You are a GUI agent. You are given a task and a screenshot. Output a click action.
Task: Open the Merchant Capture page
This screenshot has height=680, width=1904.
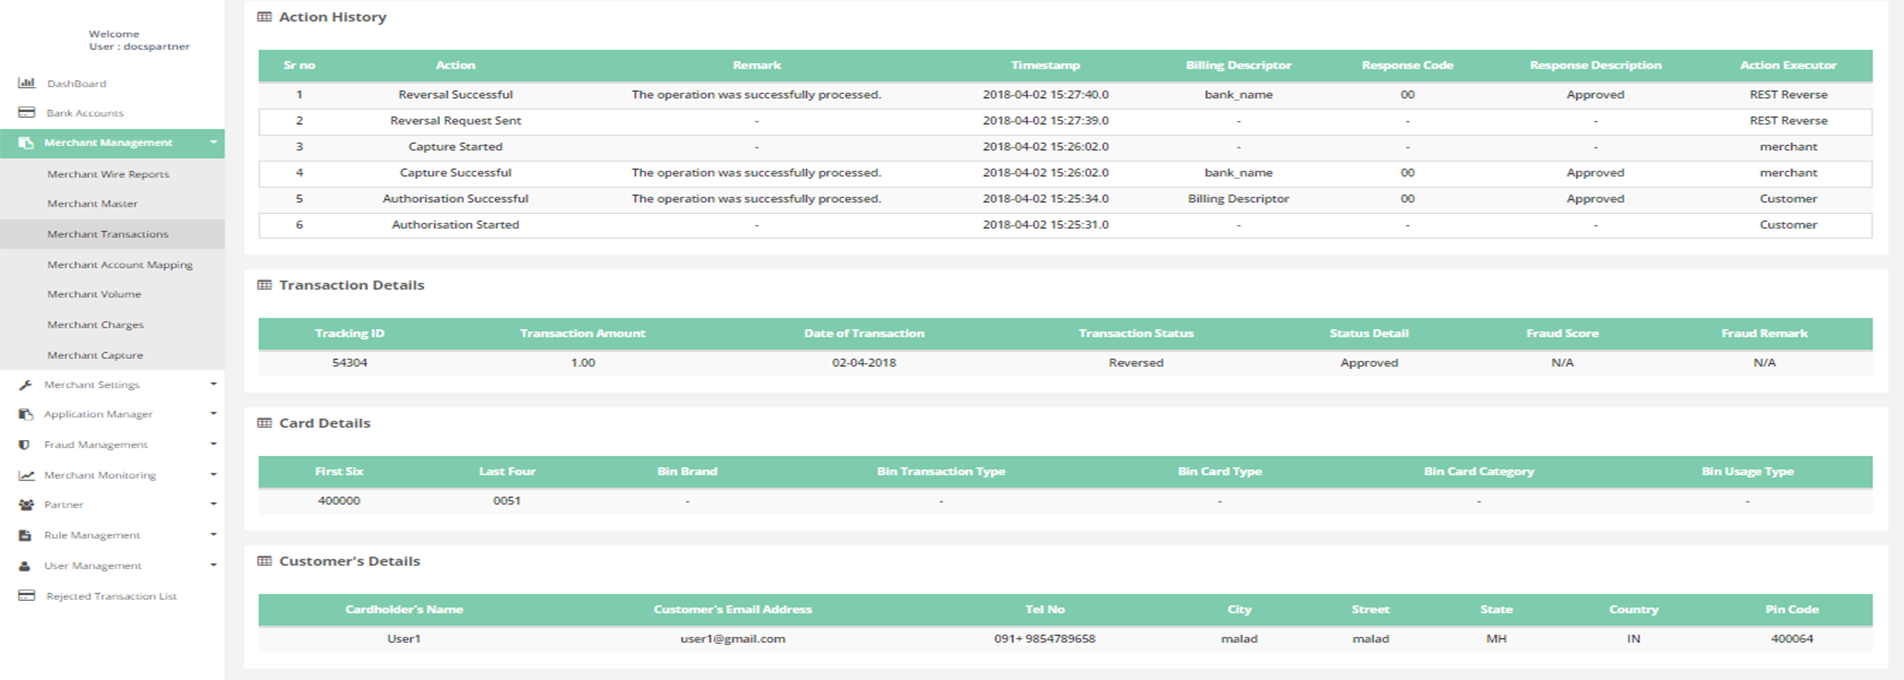[x=95, y=355]
